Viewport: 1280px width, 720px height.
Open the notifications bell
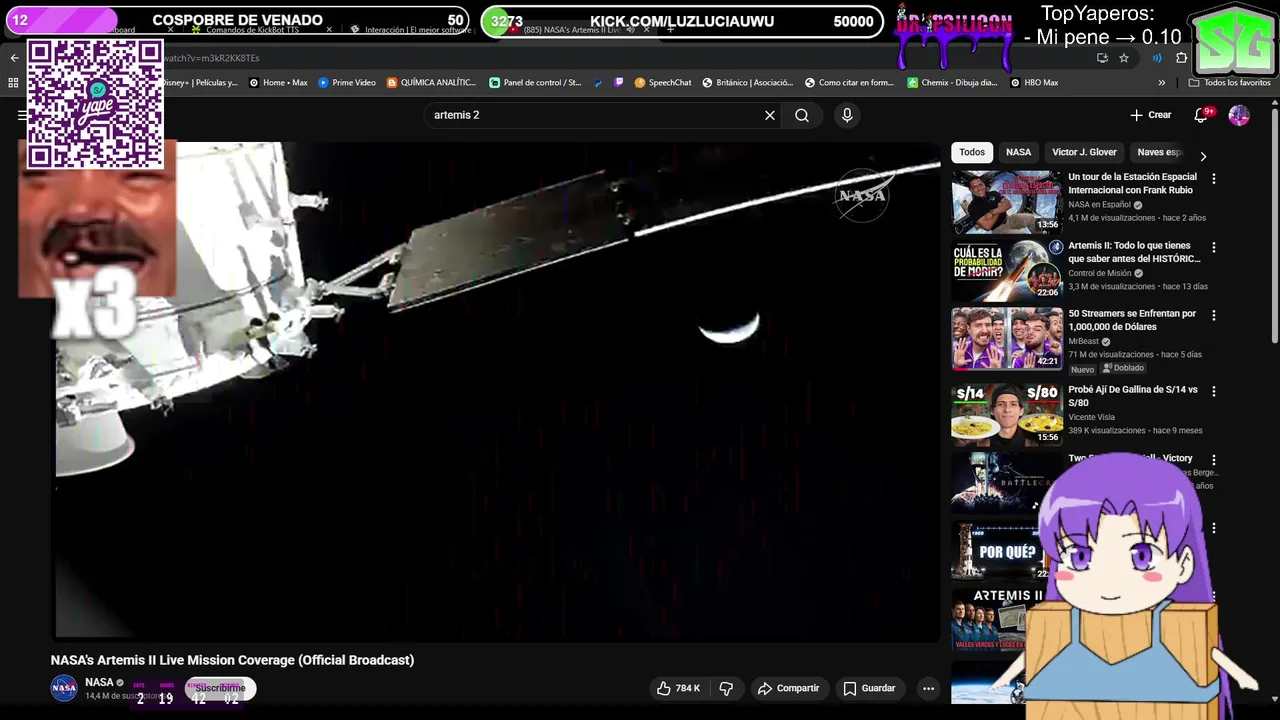1201,115
